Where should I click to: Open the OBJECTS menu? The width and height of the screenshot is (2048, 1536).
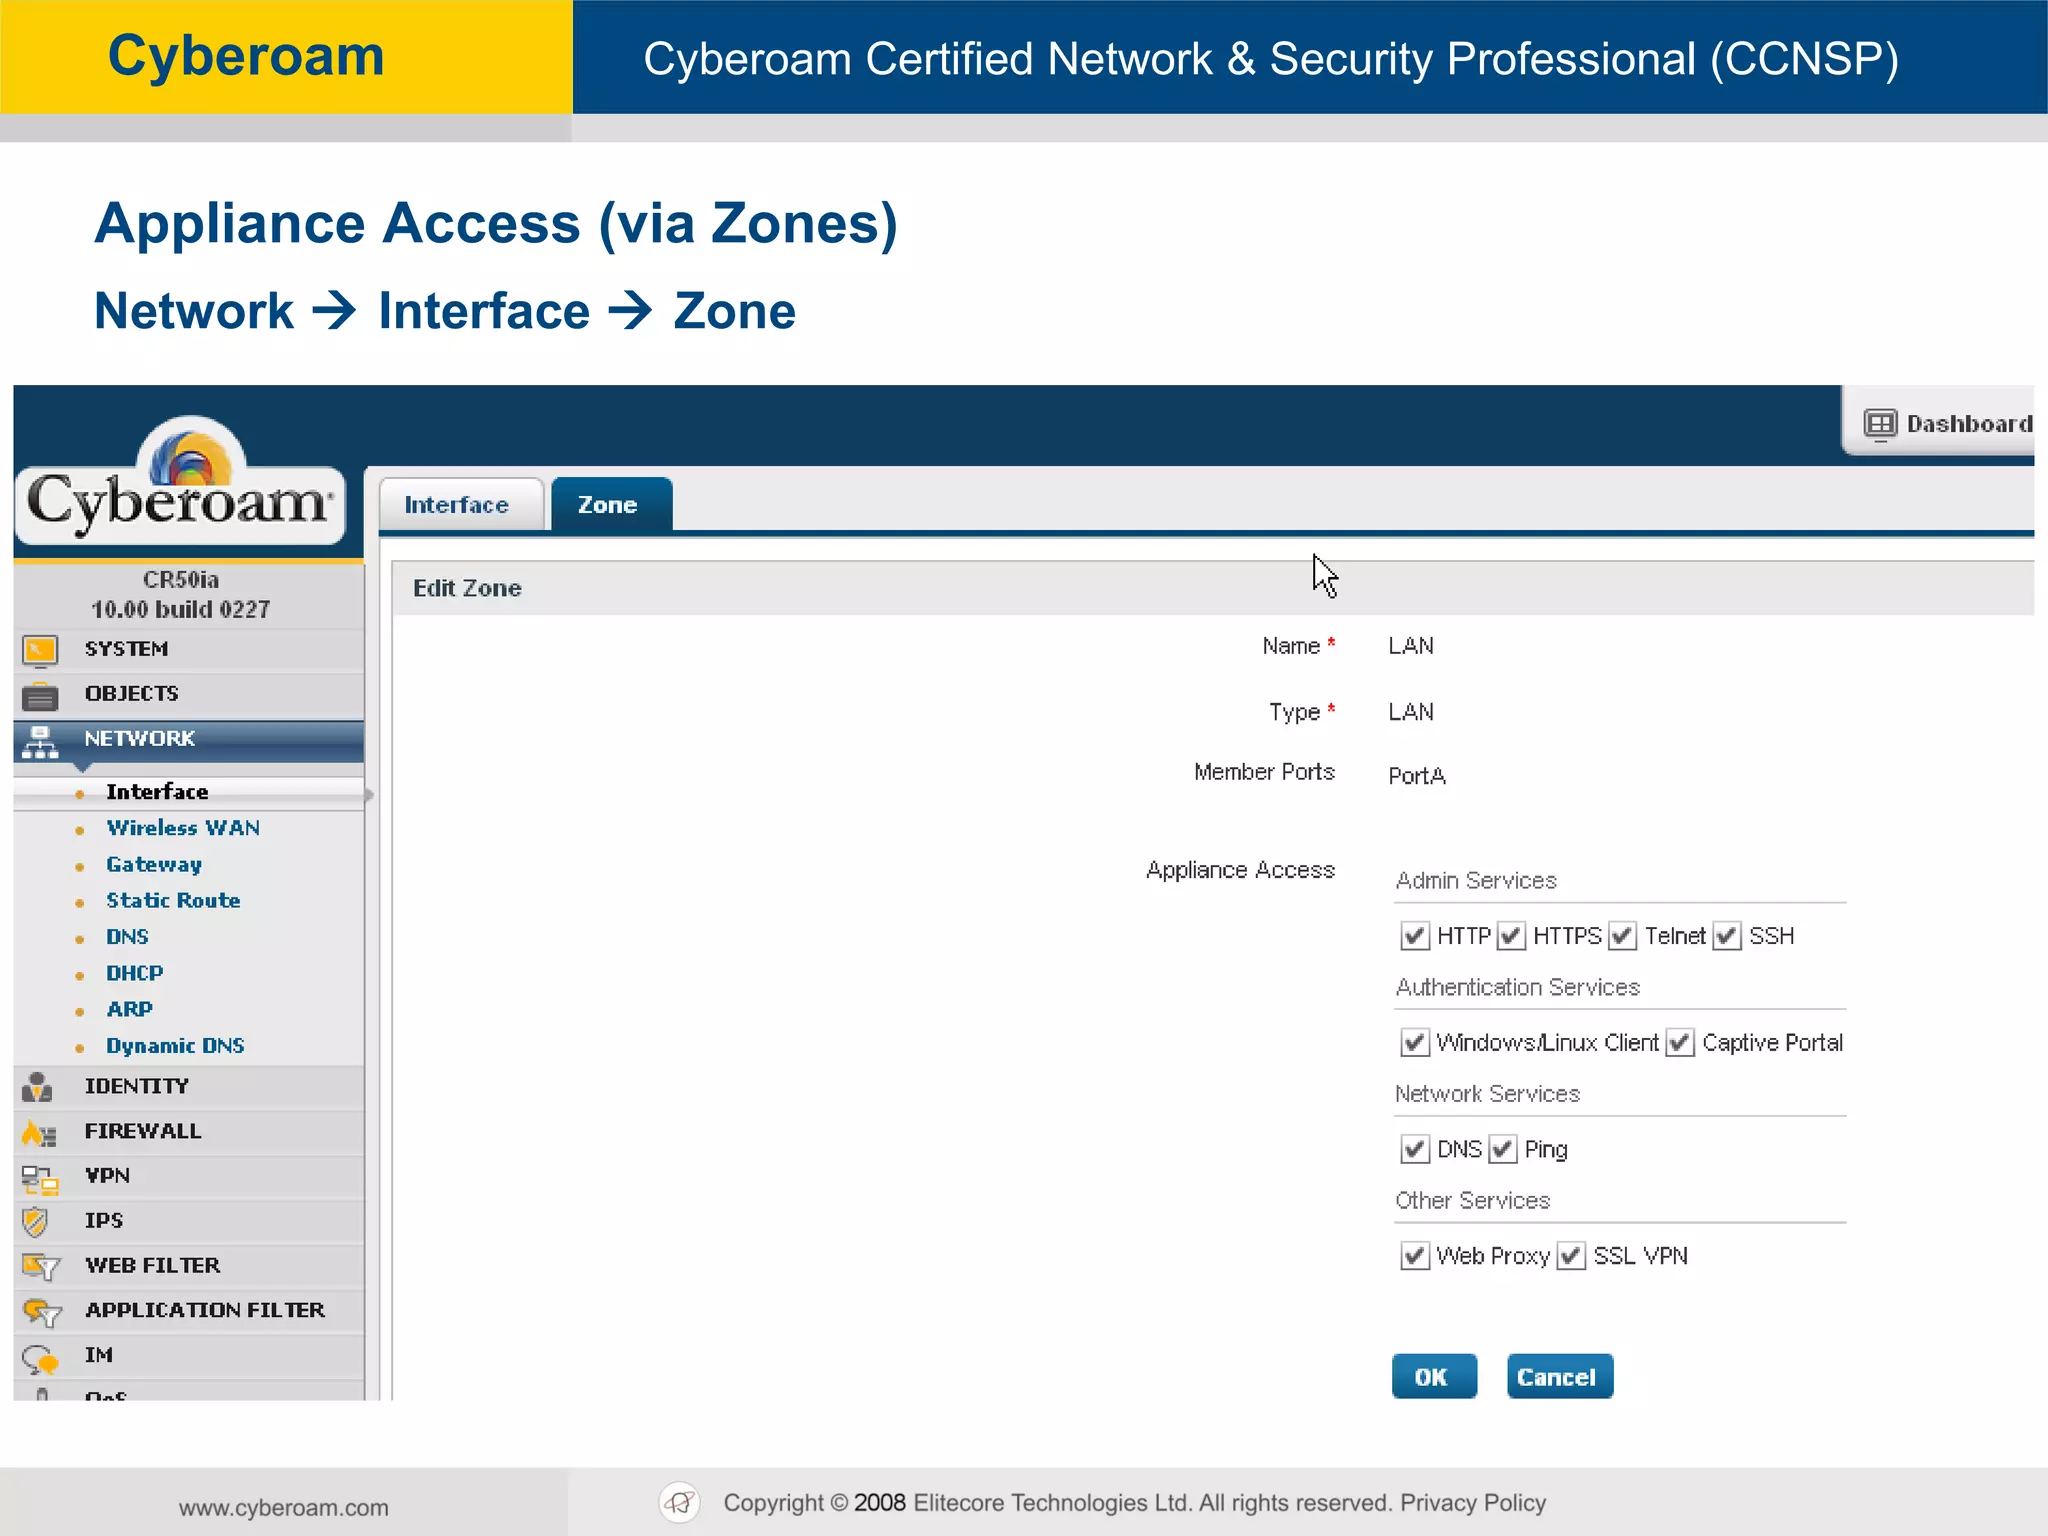[189, 695]
